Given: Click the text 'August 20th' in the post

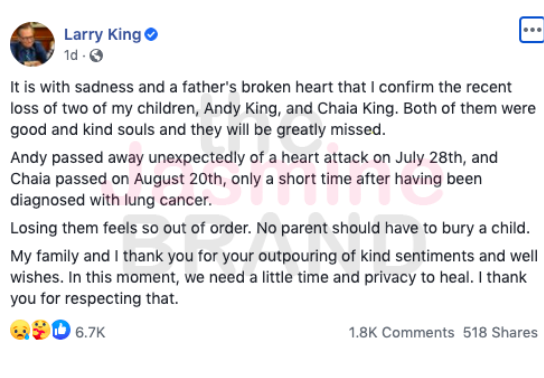Looking at the screenshot, I should [x=178, y=179].
